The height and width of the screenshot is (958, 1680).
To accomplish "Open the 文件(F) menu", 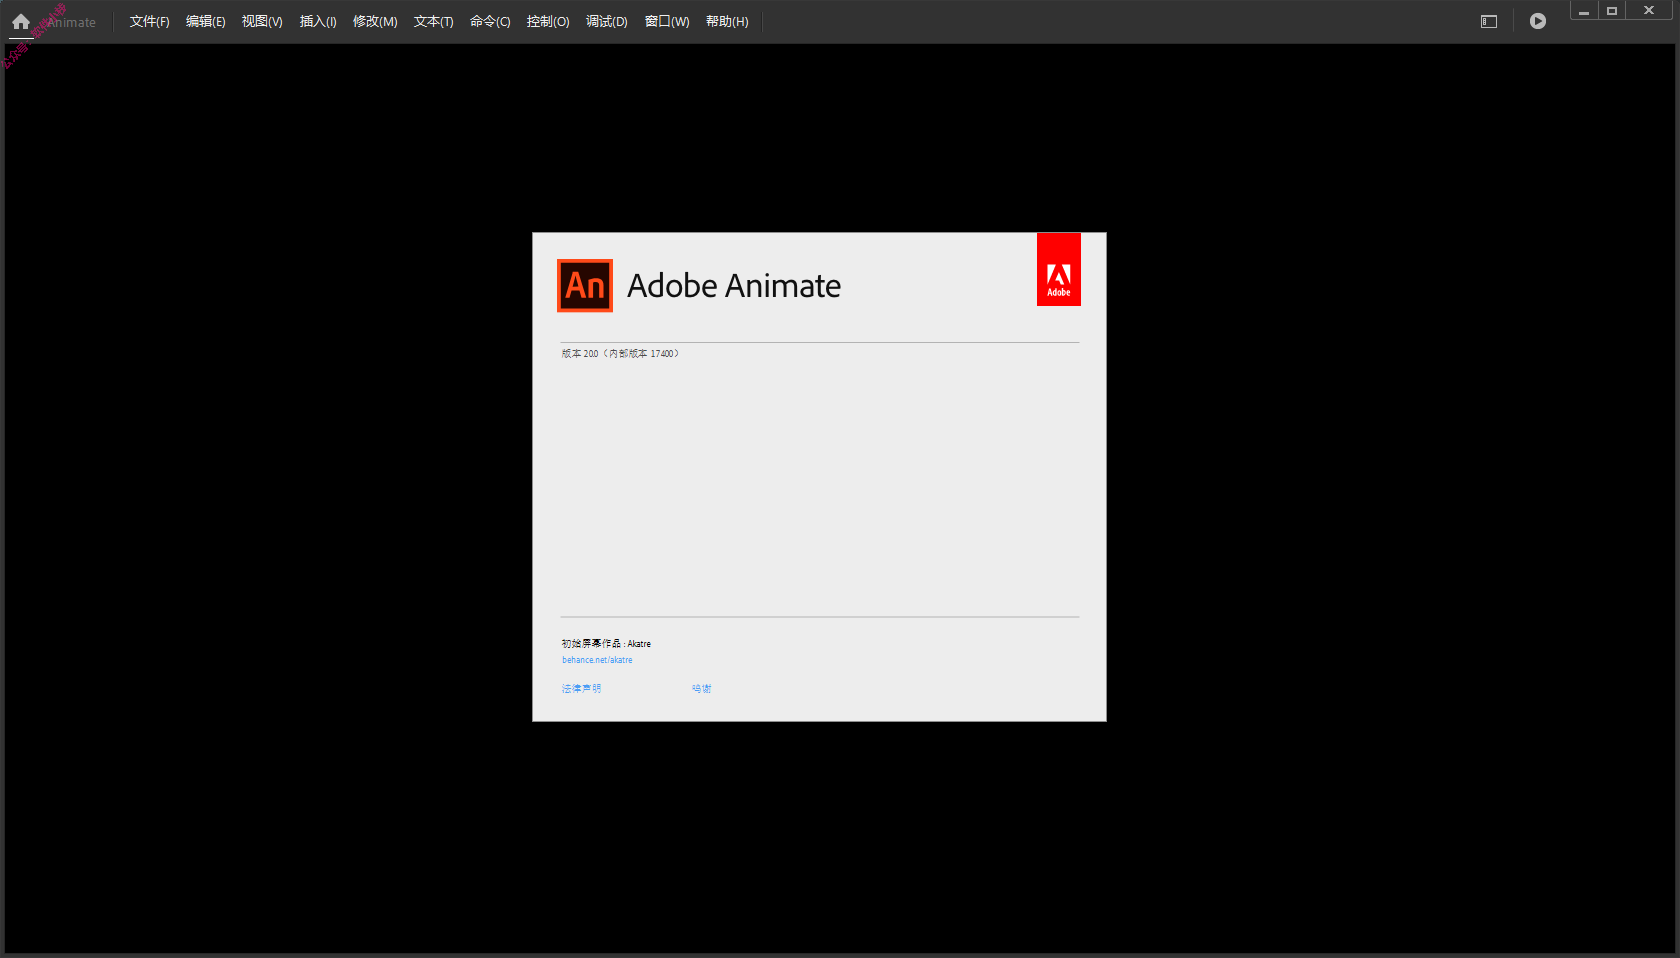I will (150, 21).
